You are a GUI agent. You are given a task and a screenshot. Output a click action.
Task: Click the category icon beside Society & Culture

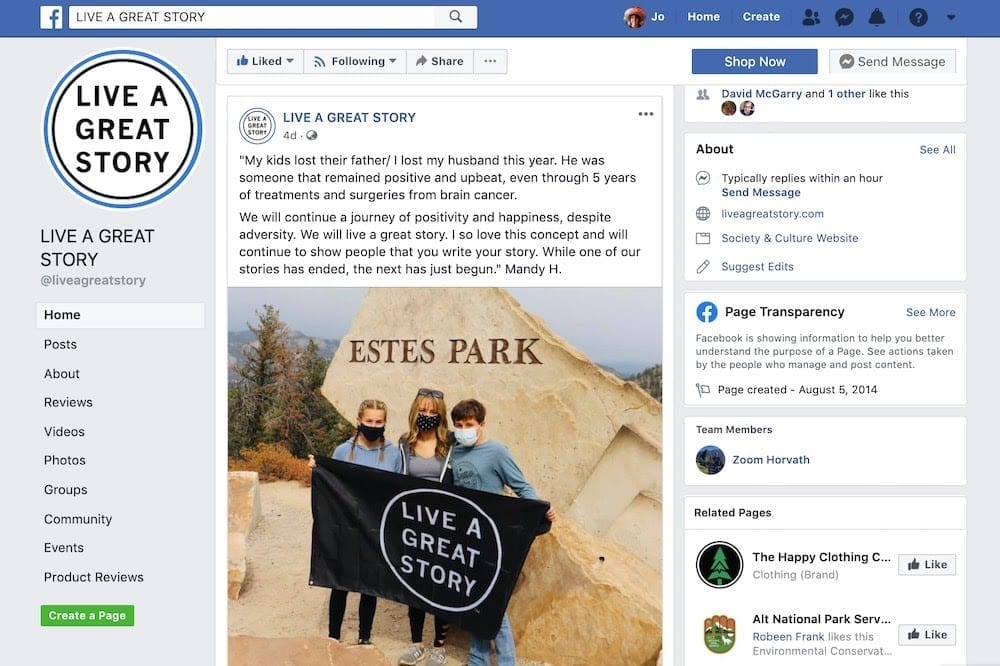coord(703,239)
